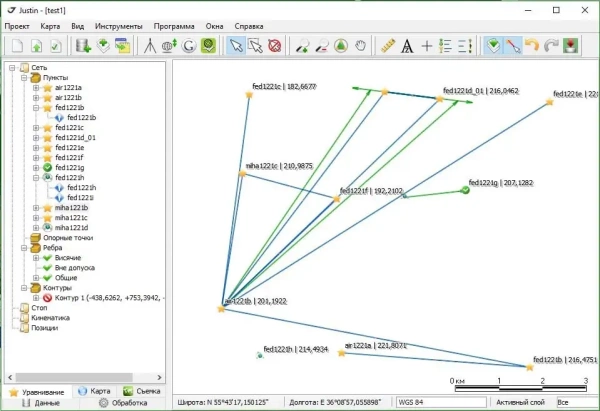Image resolution: width=600 pixels, height=411 pixels.
Task: Click the window export icon with yellow folder
Action: [x=122, y=46]
